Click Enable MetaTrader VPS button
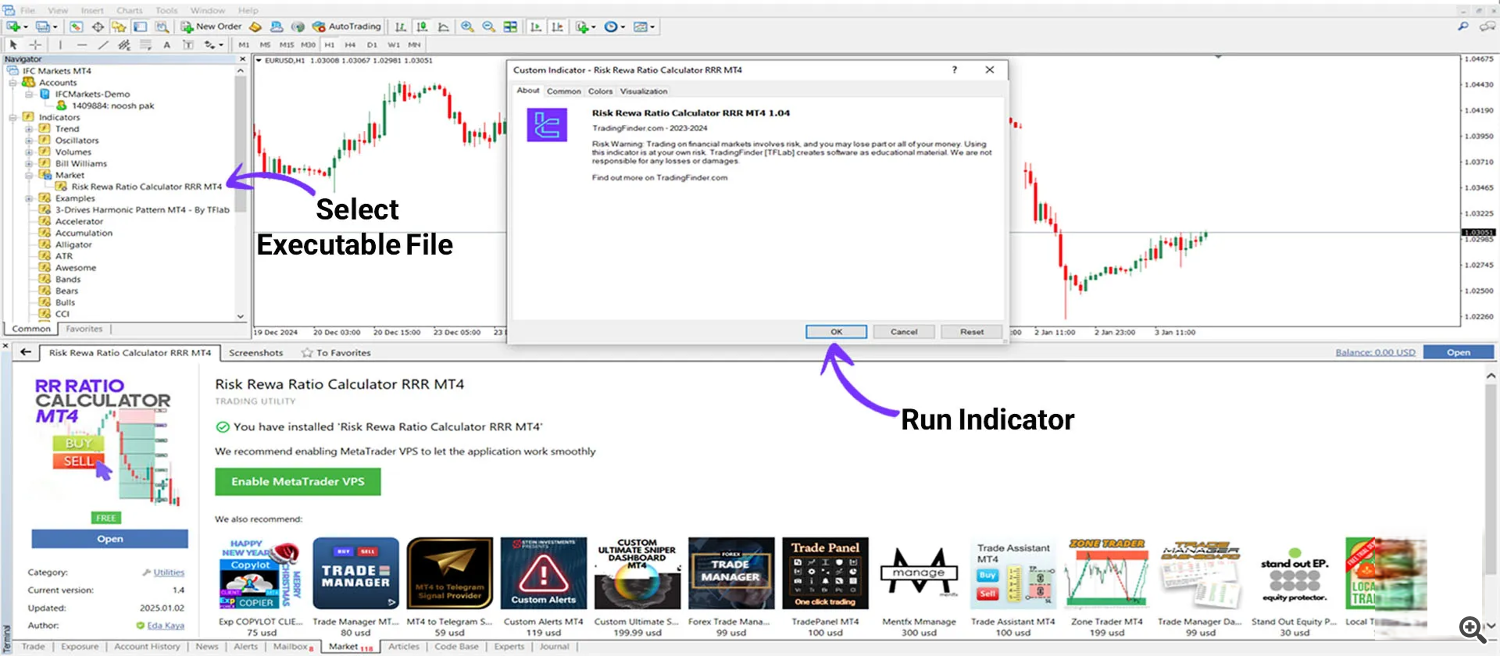The height and width of the screenshot is (656, 1500). (x=298, y=482)
